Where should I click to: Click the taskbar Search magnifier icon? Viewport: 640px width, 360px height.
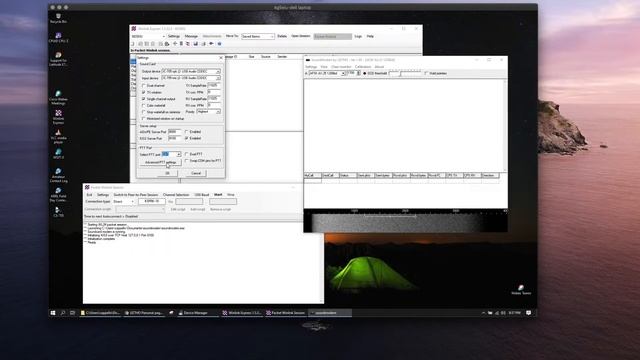coord(63,313)
